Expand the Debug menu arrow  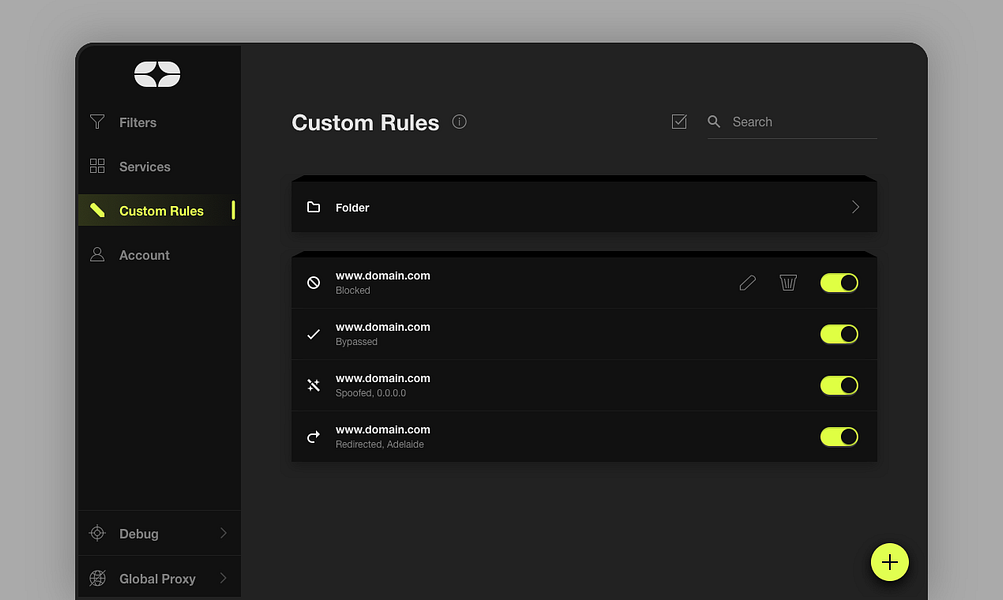(x=223, y=533)
